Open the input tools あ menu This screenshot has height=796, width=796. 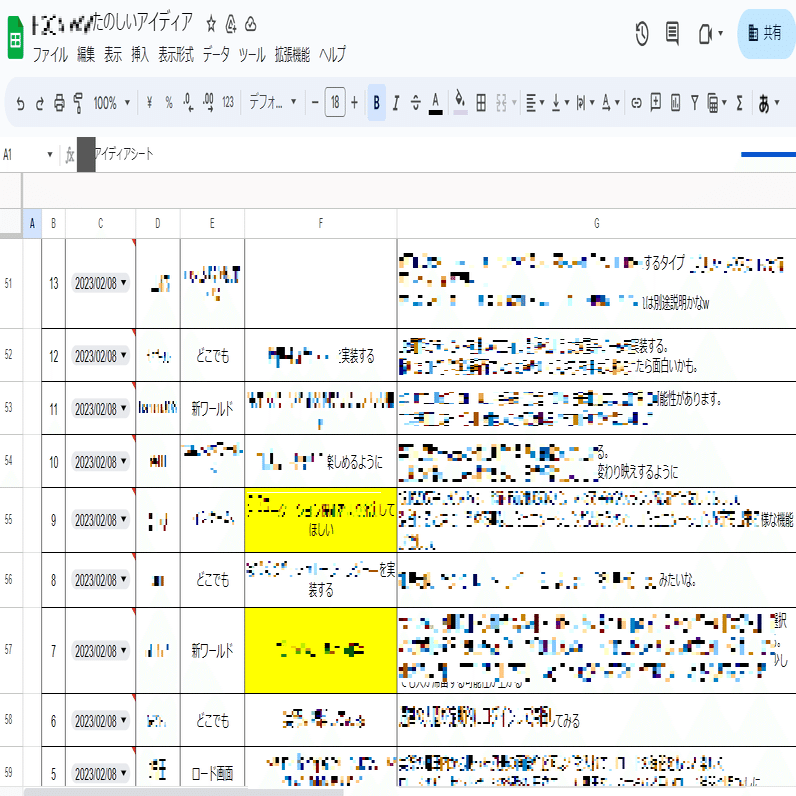(x=769, y=104)
